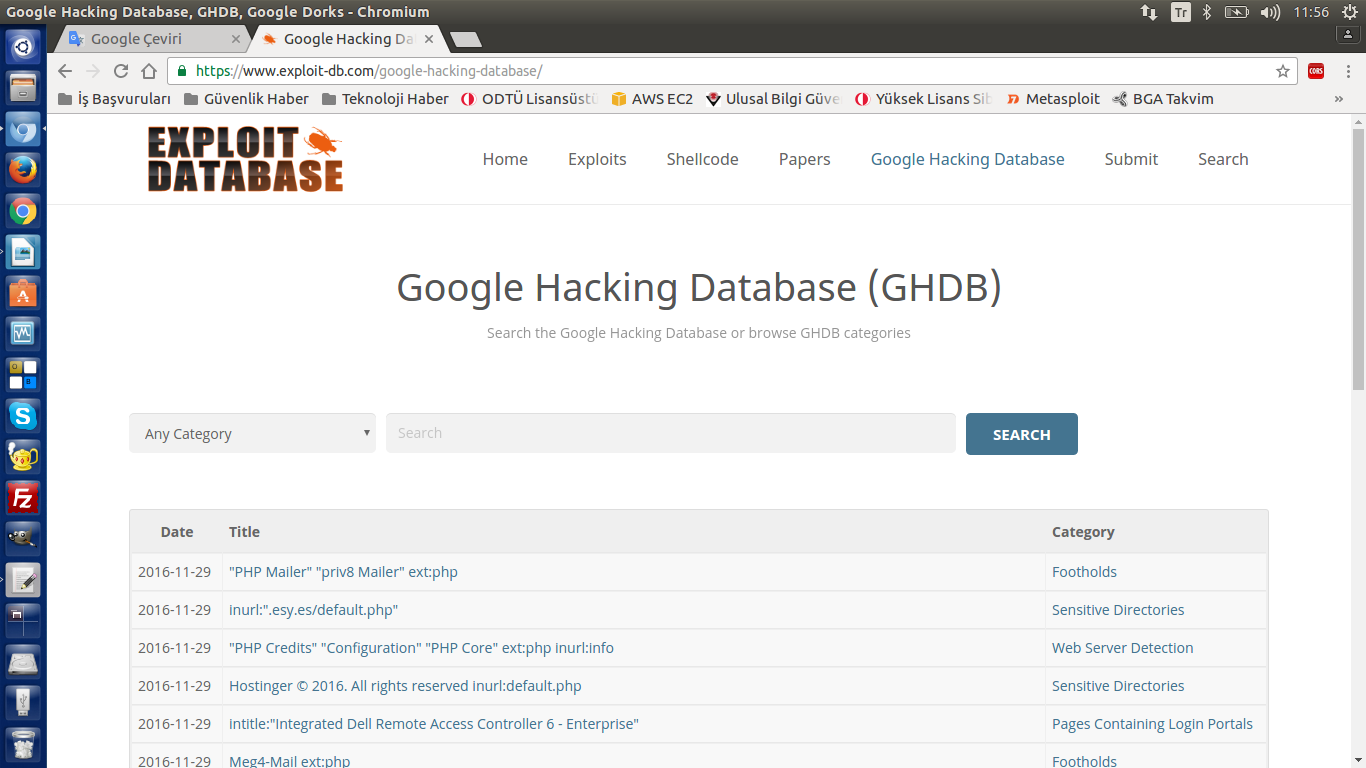The image size is (1366, 768).
Task: Open Ubuntu Dash from launcher
Action: [23, 46]
